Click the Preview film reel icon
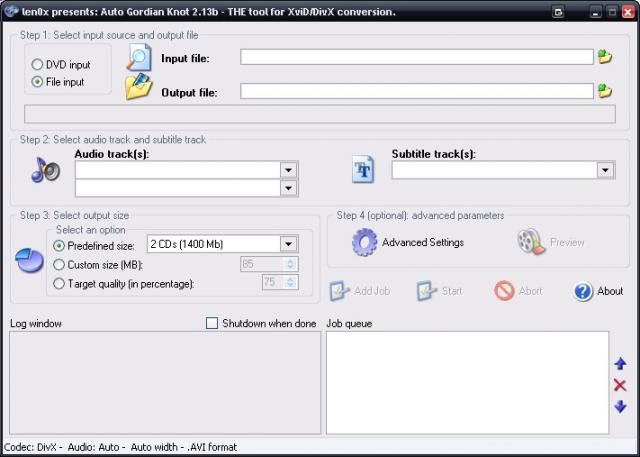The image size is (640, 457). [531, 242]
